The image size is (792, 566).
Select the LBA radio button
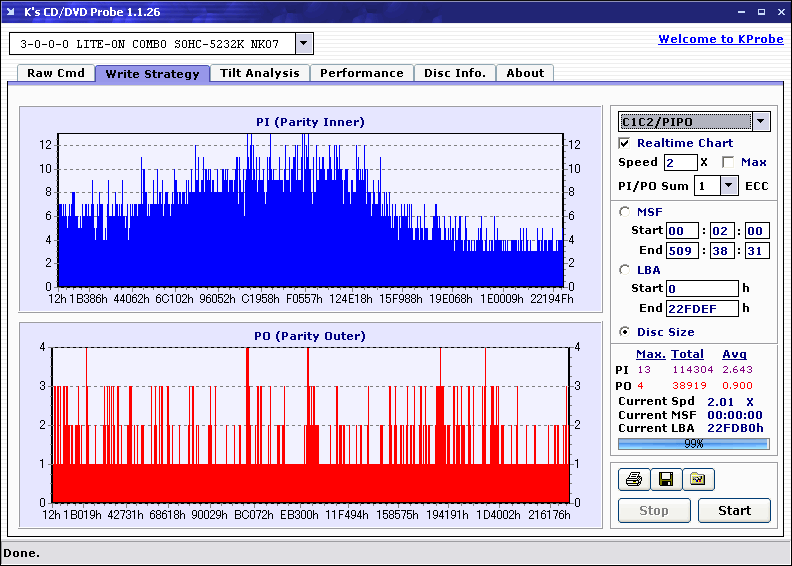[x=625, y=269]
